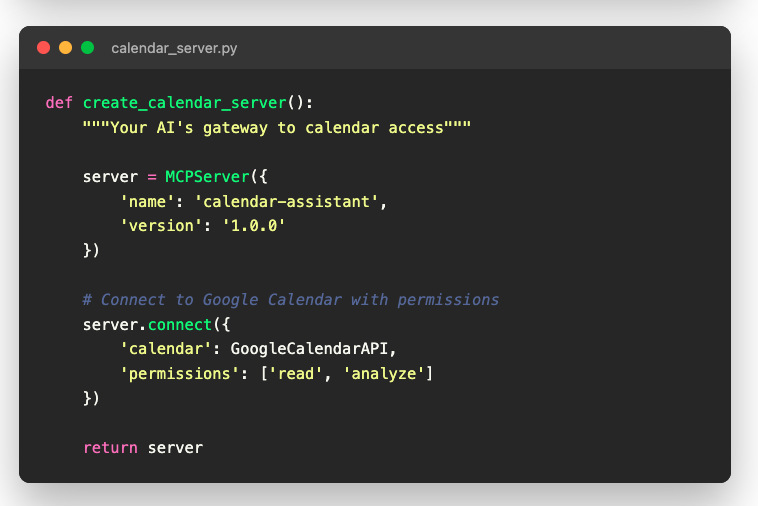Screen dimensions: 758x506
Task: Click the red close window dot
Action: tap(44, 48)
